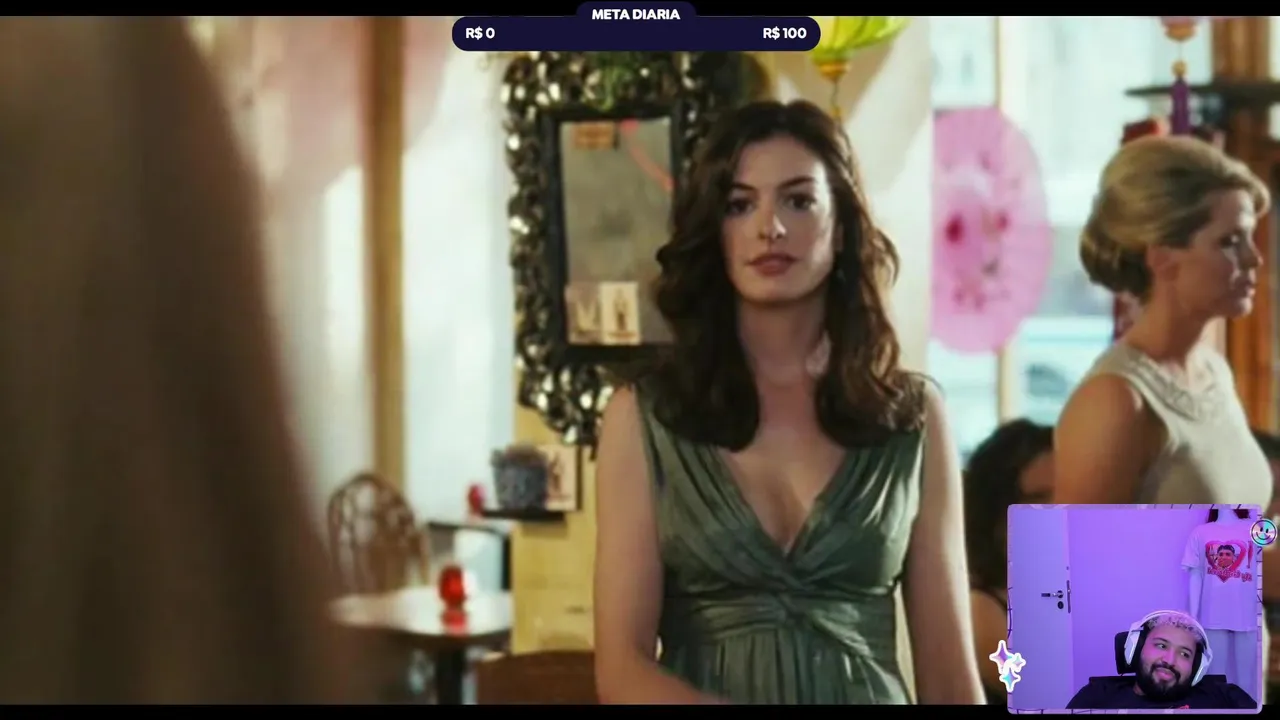Image resolution: width=1280 pixels, height=720 pixels.
Task: Click the smiley face icon on webcam frame
Action: click(x=1263, y=532)
